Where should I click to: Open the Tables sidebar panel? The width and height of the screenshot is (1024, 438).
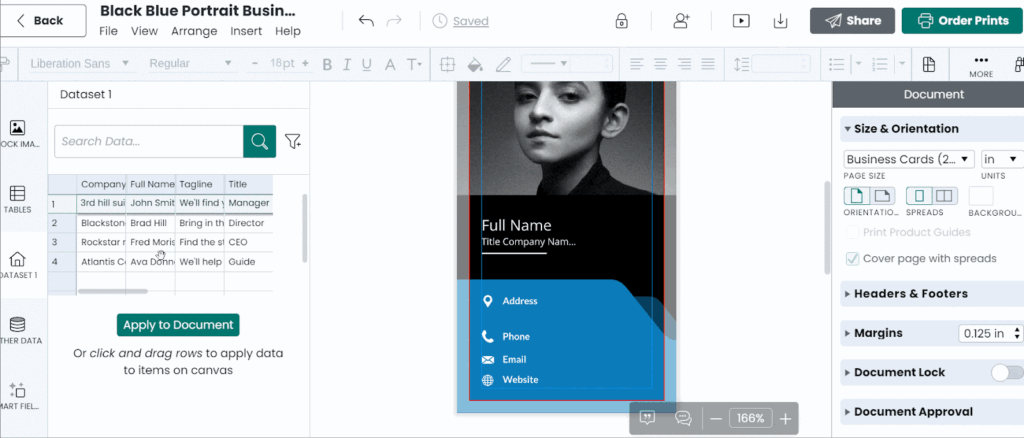[17, 199]
